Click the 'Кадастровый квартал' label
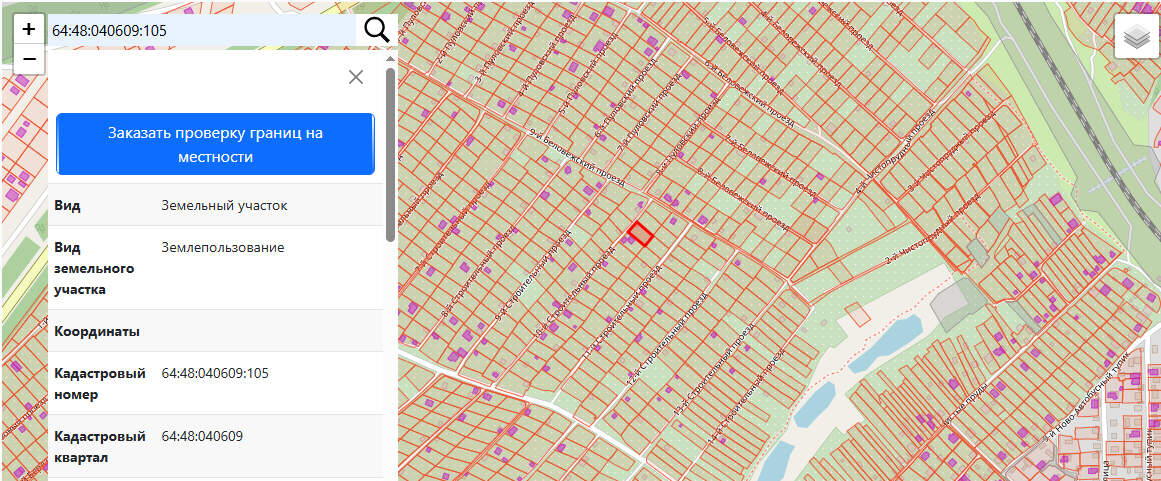Viewport: 1161px width, 481px height. click(100, 447)
